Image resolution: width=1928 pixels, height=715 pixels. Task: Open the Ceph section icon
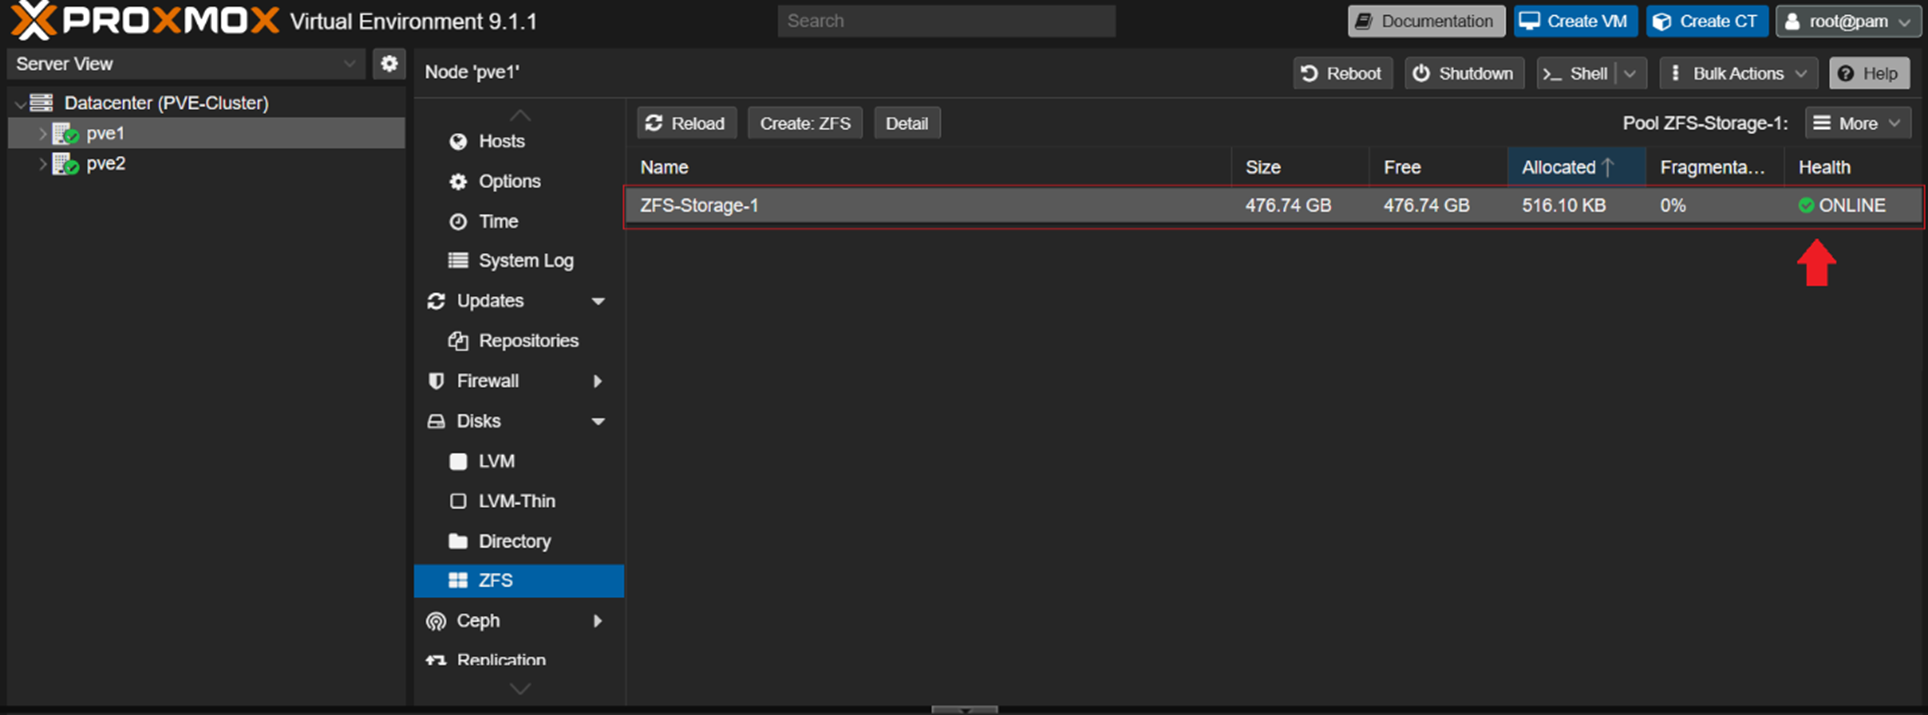tap(436, 621)
